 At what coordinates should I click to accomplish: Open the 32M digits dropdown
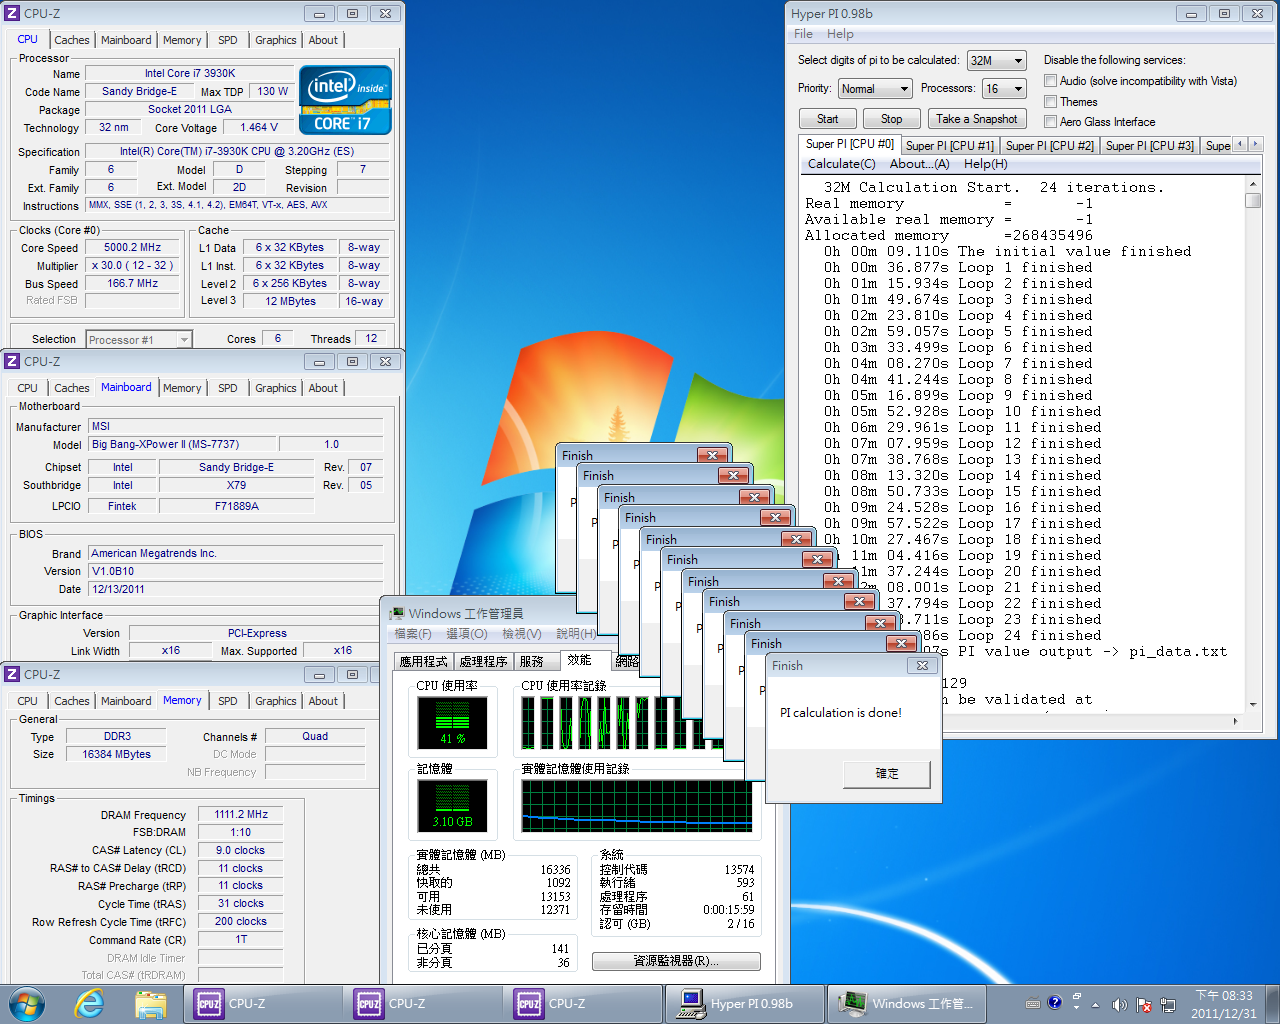(x=996, y=61)
